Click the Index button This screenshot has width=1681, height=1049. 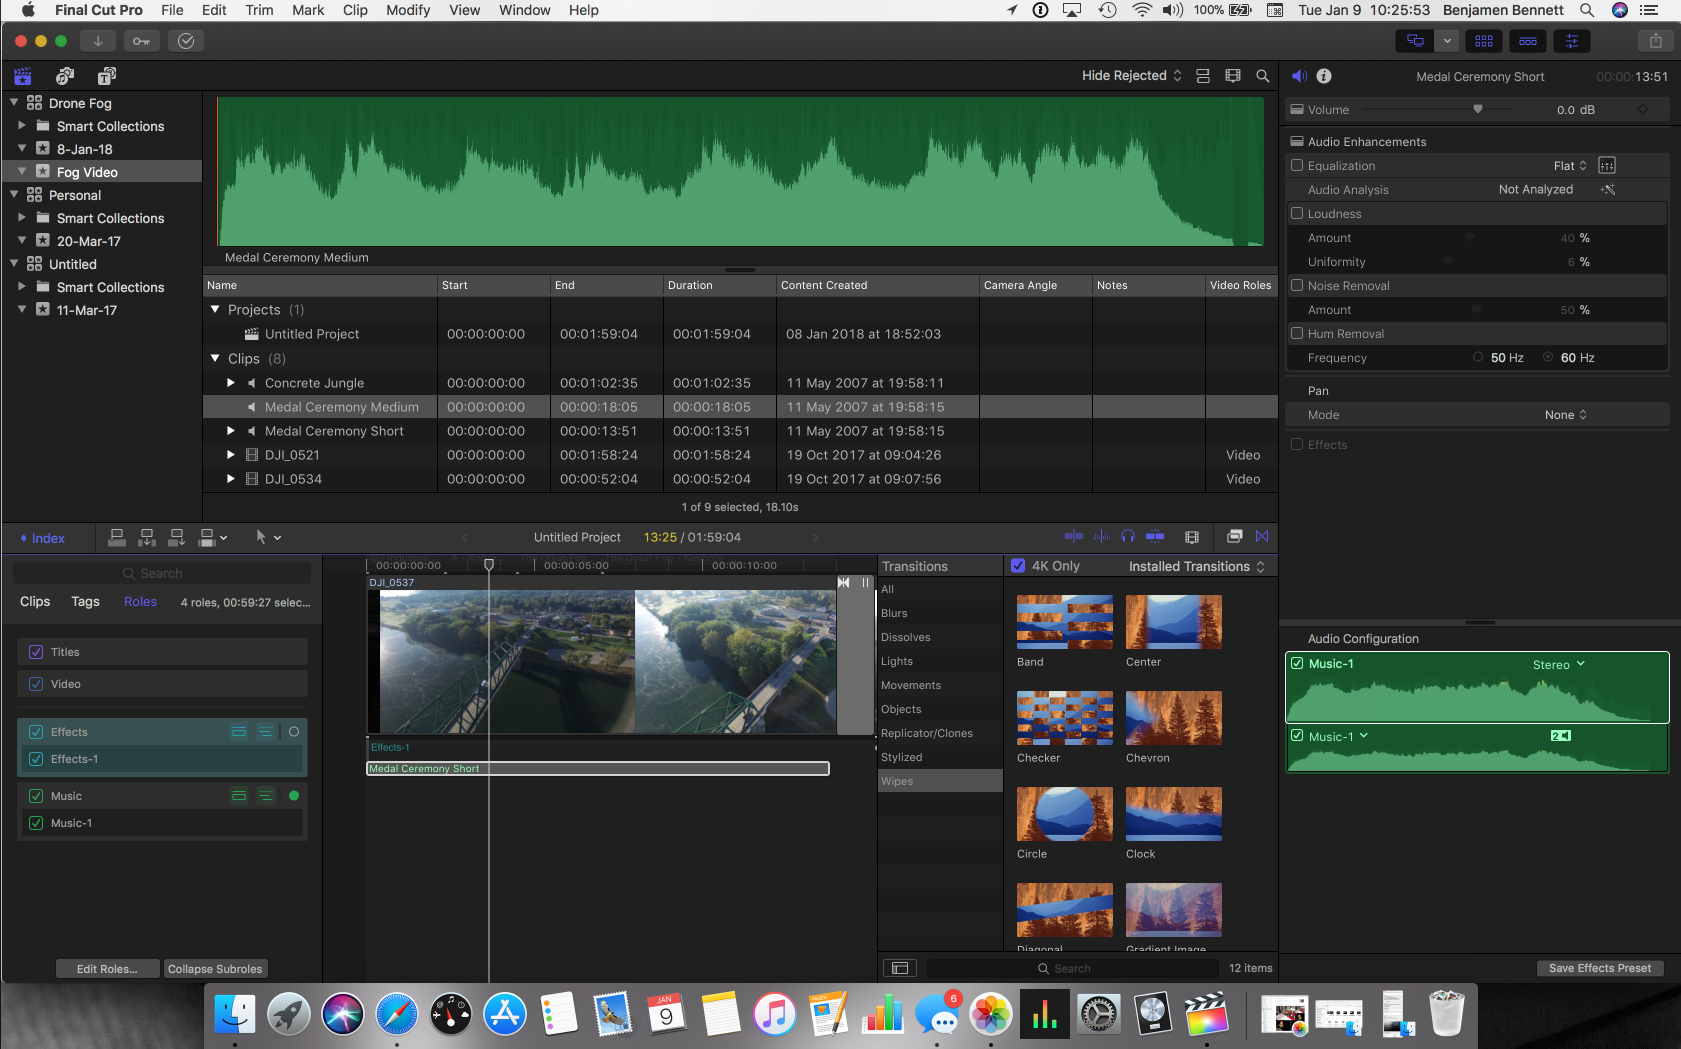[x=42, y=538]
